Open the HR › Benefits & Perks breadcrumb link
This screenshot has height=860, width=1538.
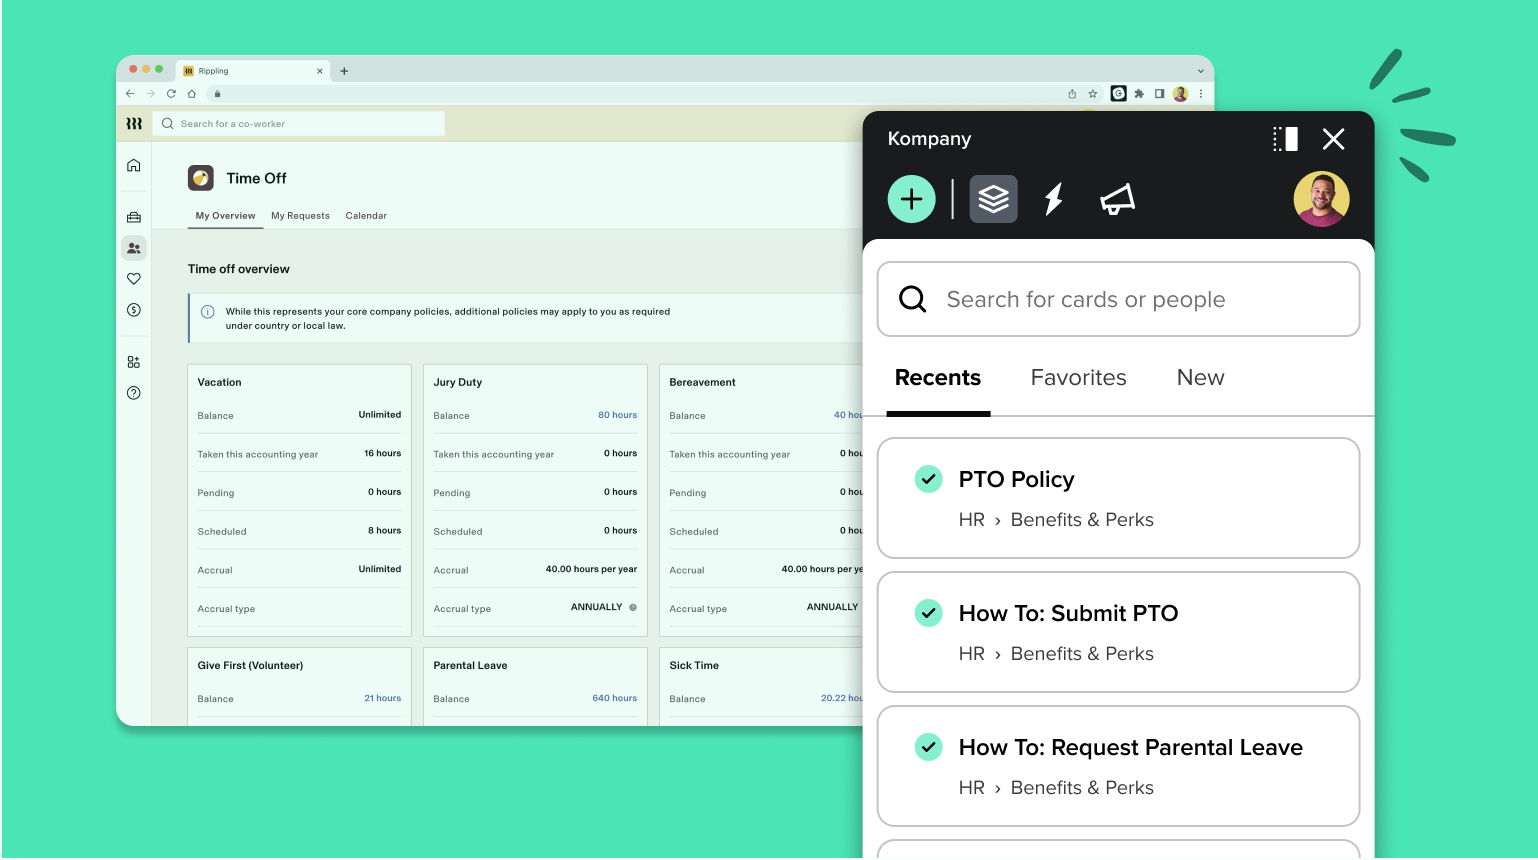pyautogui.click(x=1056, y=519)
